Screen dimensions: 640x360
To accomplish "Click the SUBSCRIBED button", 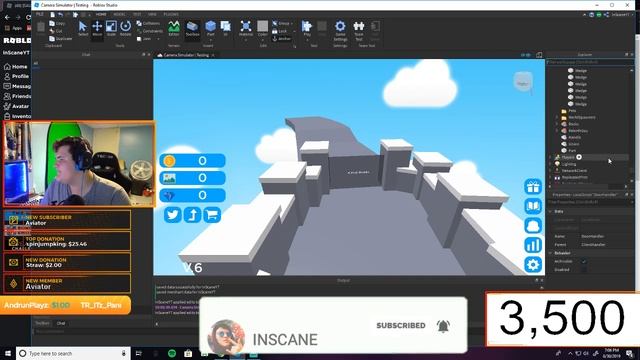I will 400,325.
